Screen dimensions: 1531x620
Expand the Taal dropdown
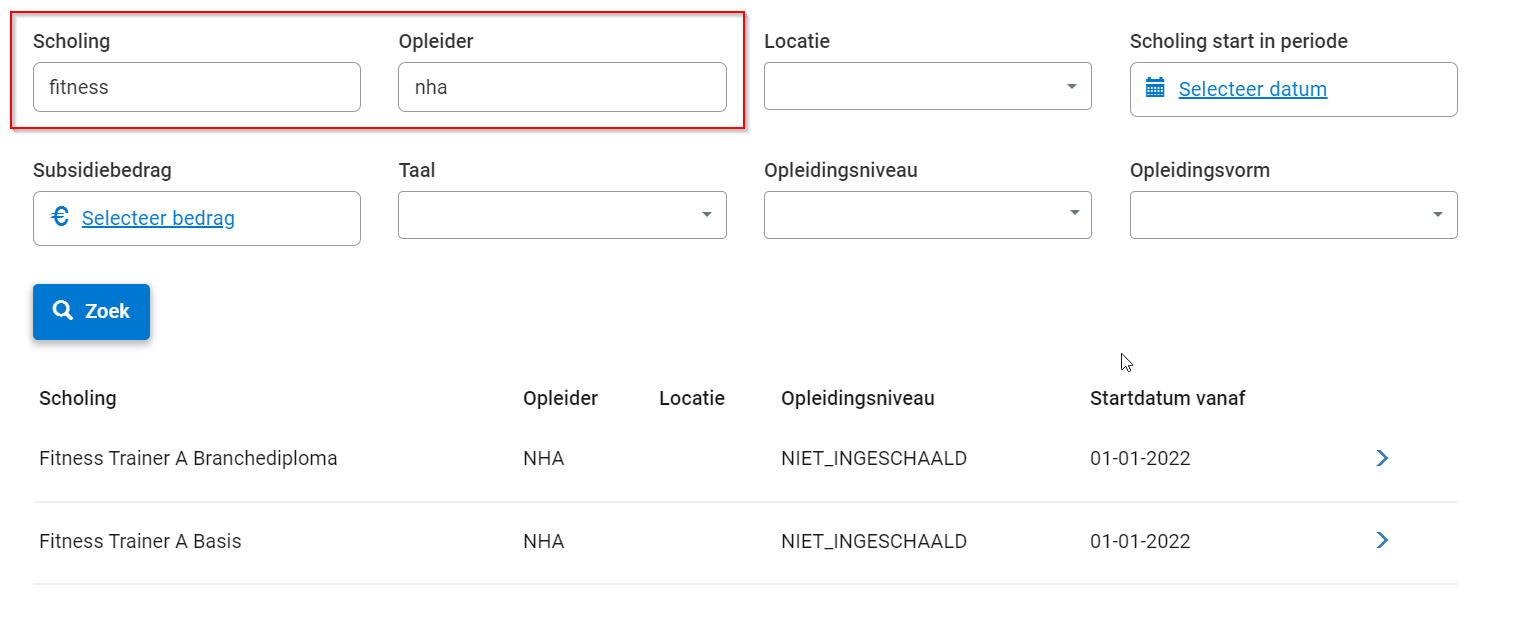pyautogui.click(x=562, y=215)
